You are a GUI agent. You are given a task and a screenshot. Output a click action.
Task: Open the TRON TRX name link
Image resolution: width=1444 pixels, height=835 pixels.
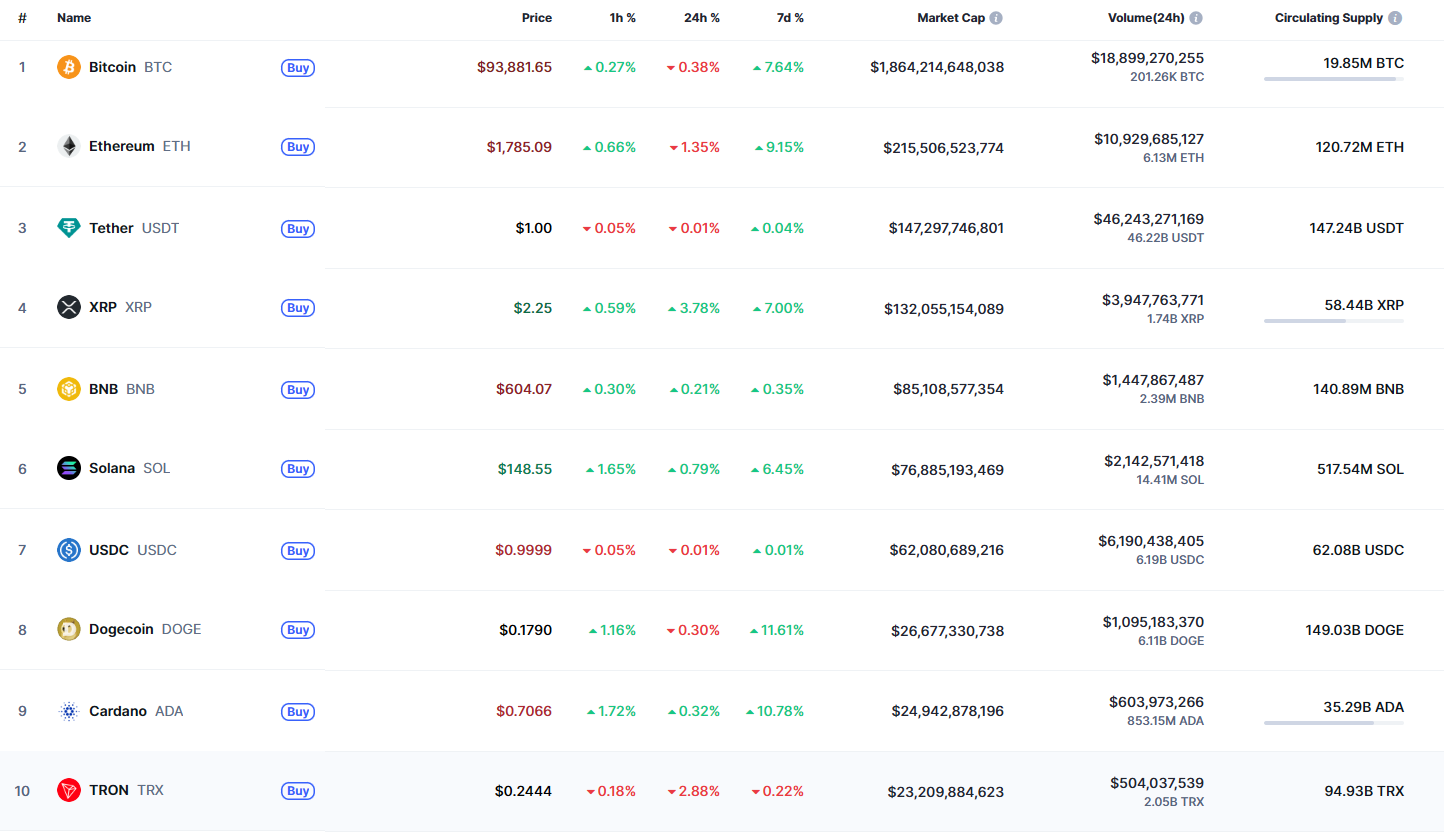pyautogui.click(x=126, y=790)
